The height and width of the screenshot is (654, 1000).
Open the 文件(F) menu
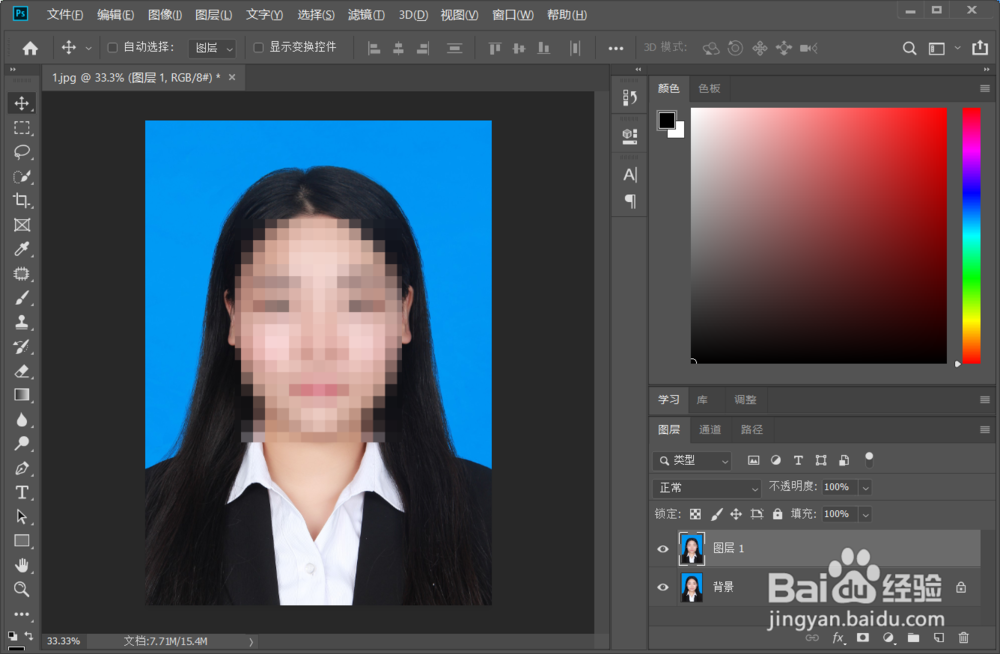tap(65, 15)
